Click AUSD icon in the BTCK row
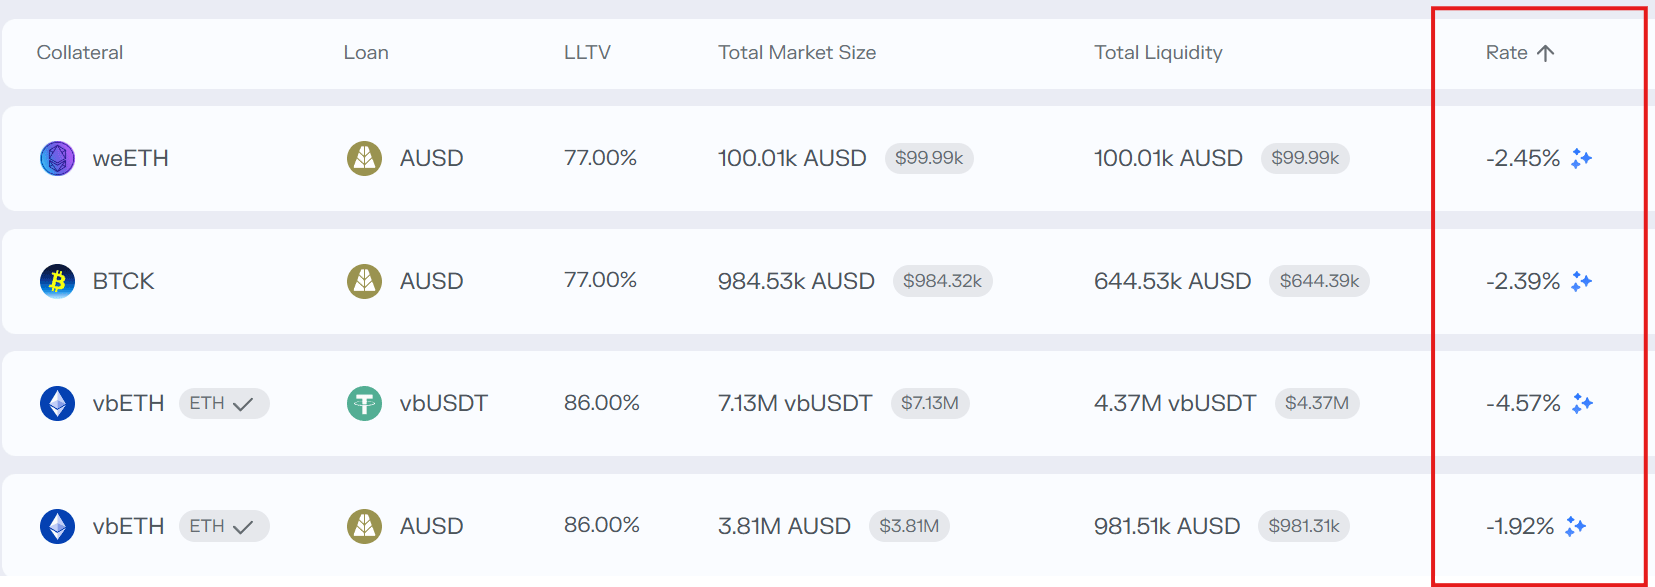 coord(364,281)
